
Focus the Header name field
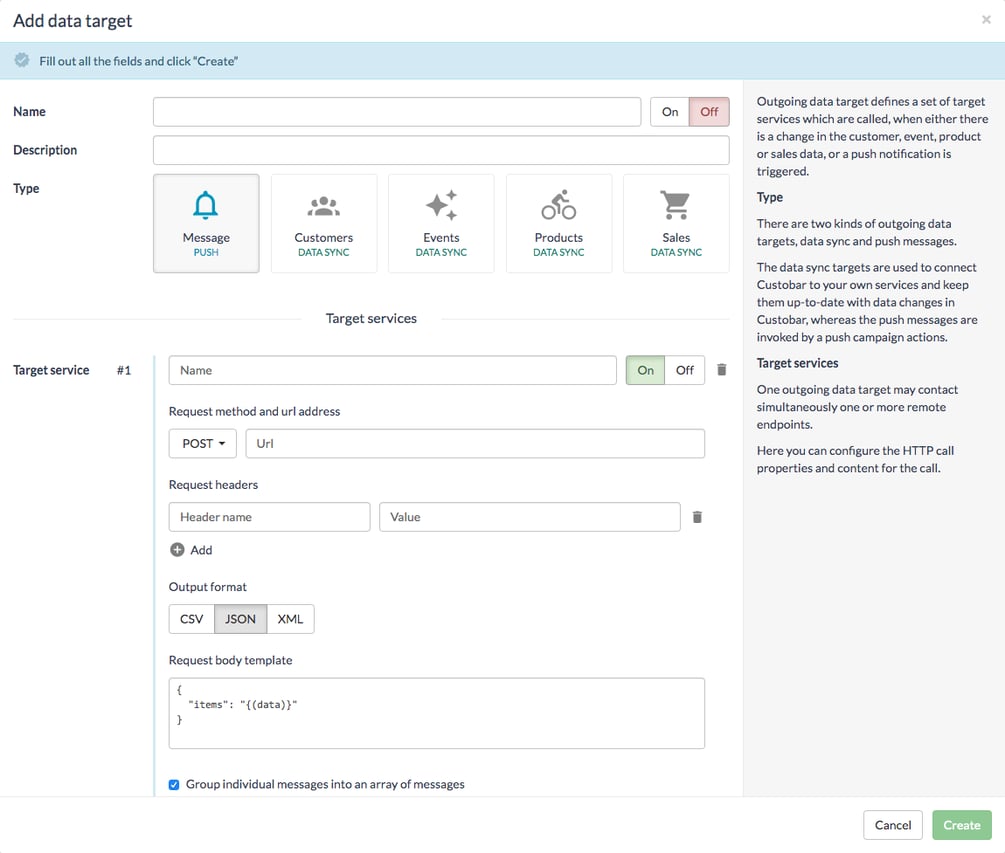coord(269,517)
